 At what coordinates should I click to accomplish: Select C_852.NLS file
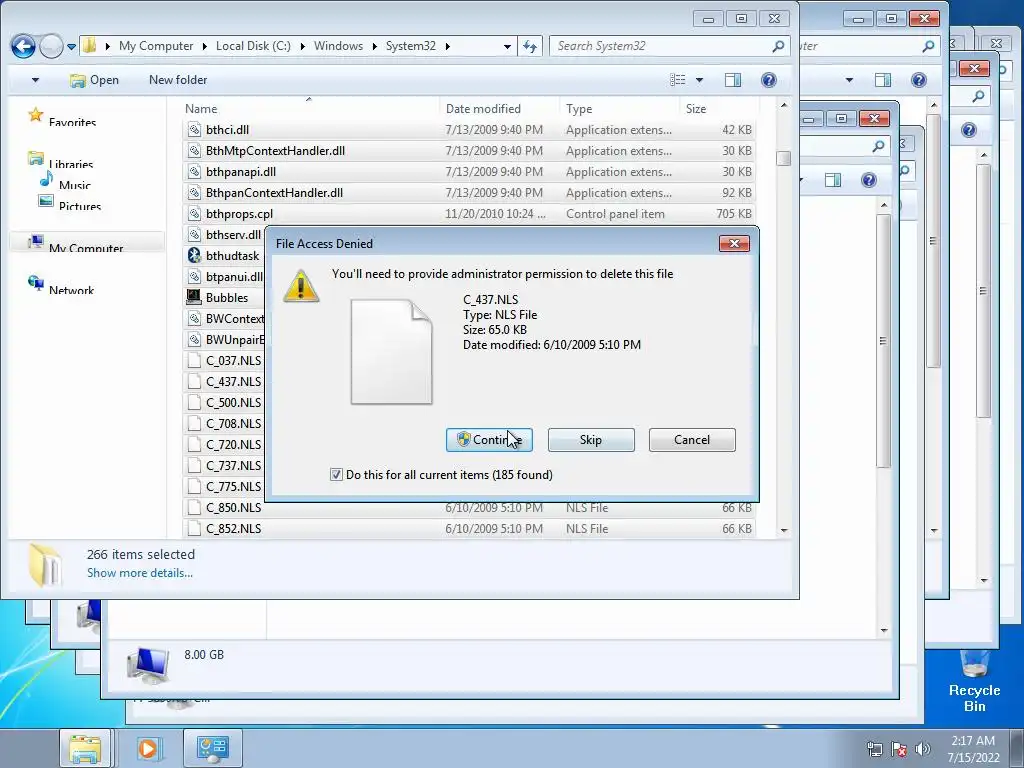(468, 528)
